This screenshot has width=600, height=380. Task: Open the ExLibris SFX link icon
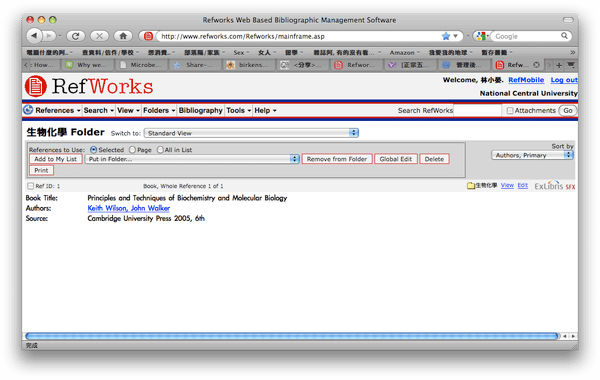554,186
